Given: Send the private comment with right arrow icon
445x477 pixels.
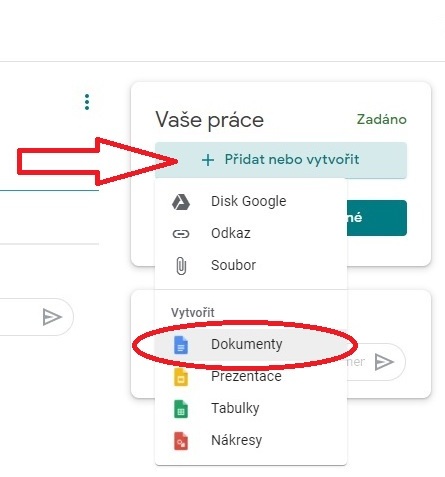Looking at the screenshot, I should click(x=384, y=362).
